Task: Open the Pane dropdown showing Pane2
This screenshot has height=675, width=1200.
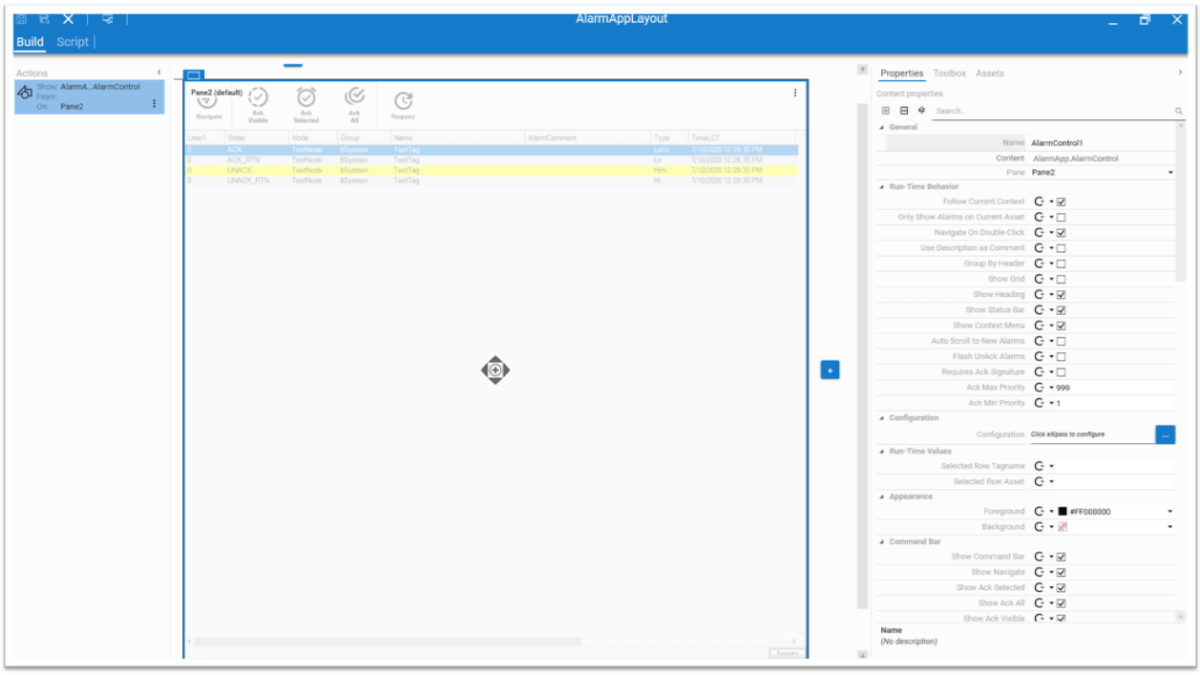Action: coord(1170,173)
